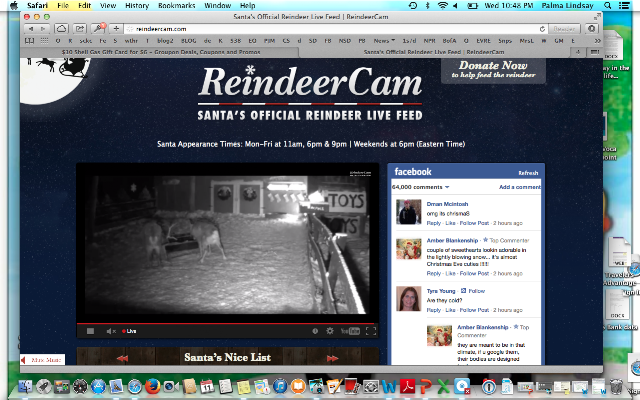Stop the live video with the stop button
Viewport: 640px width, 400px height.
[x=90, y=331]
